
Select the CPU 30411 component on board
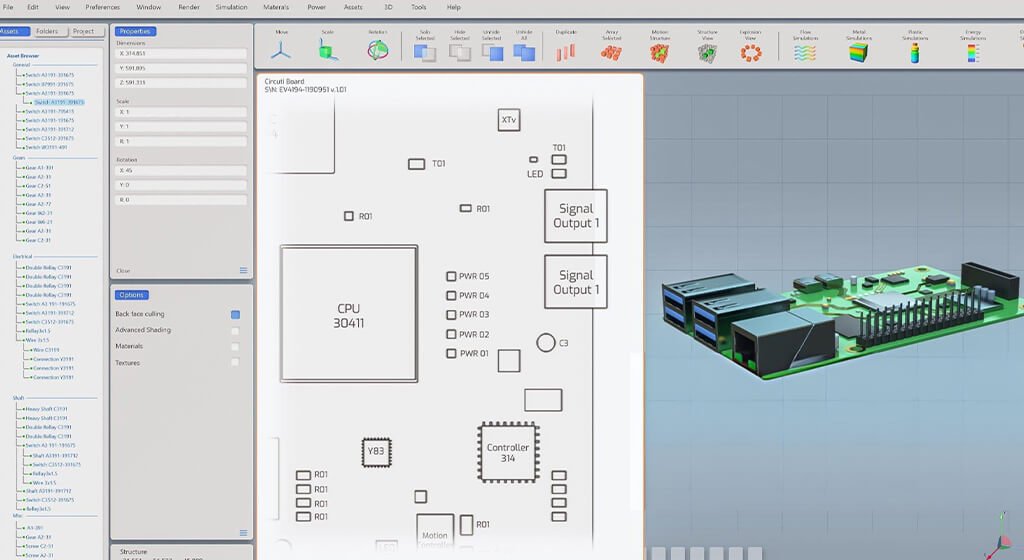click(x=349, y=314)
